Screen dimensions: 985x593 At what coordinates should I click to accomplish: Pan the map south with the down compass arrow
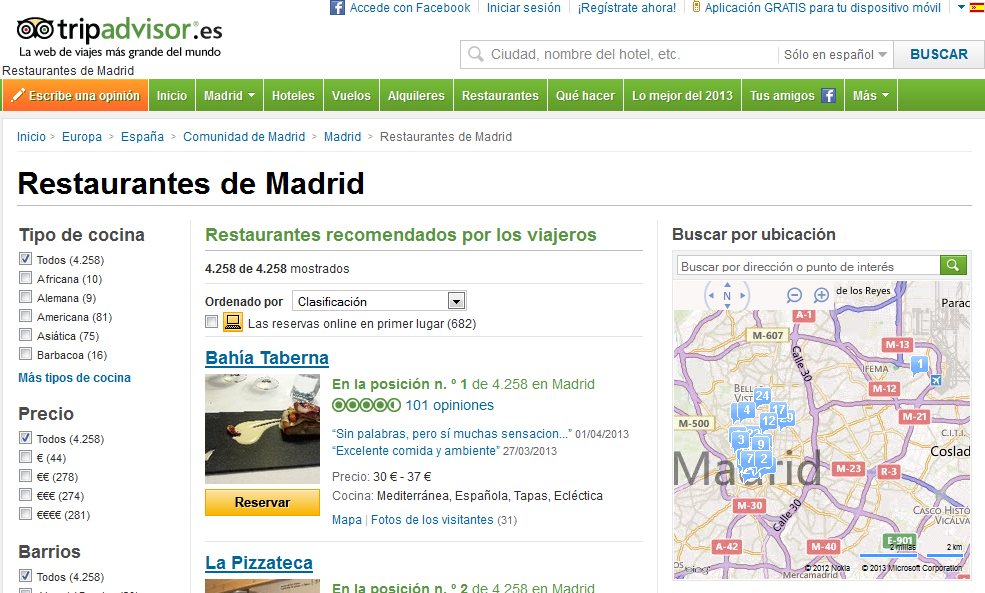coord(727,306)
